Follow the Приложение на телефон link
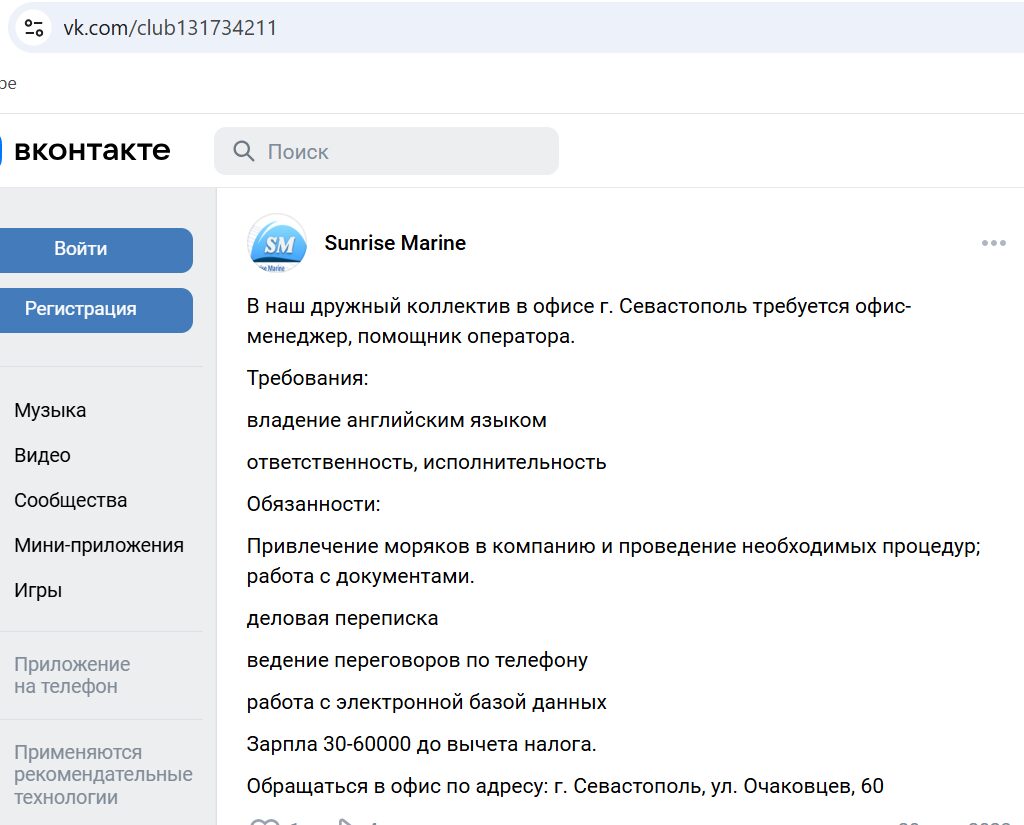The image size is (1024, 825). coord(72,675)
